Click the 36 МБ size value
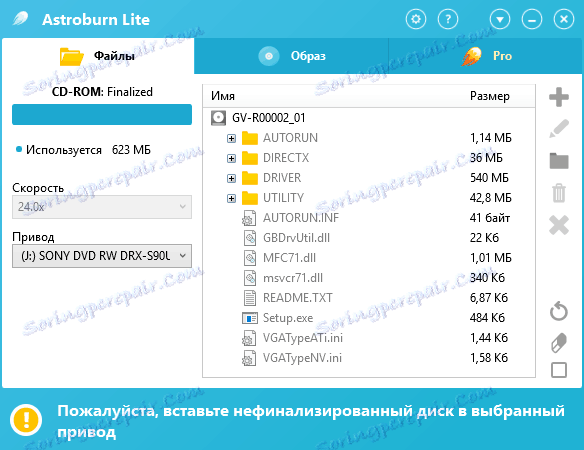Viewport: 584px width, 450px height. point(486,158)
